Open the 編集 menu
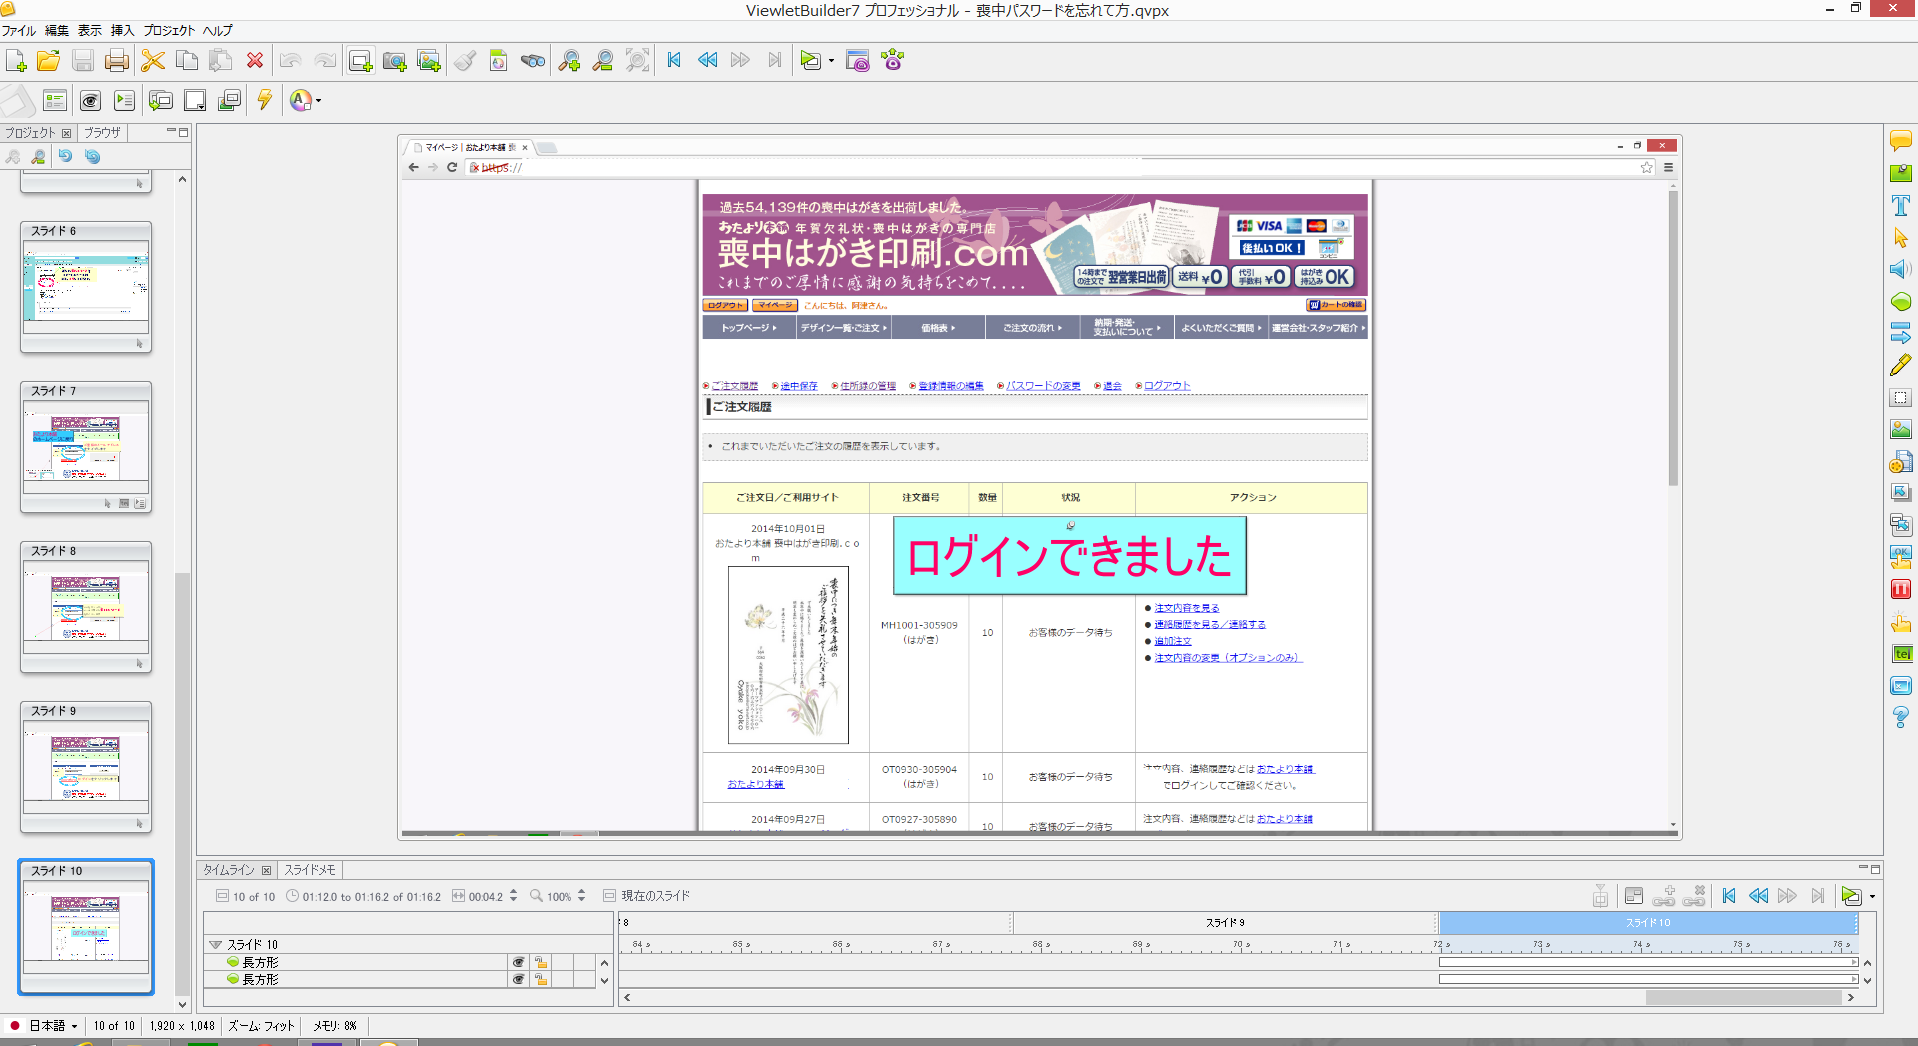 (x=57, y=30)
